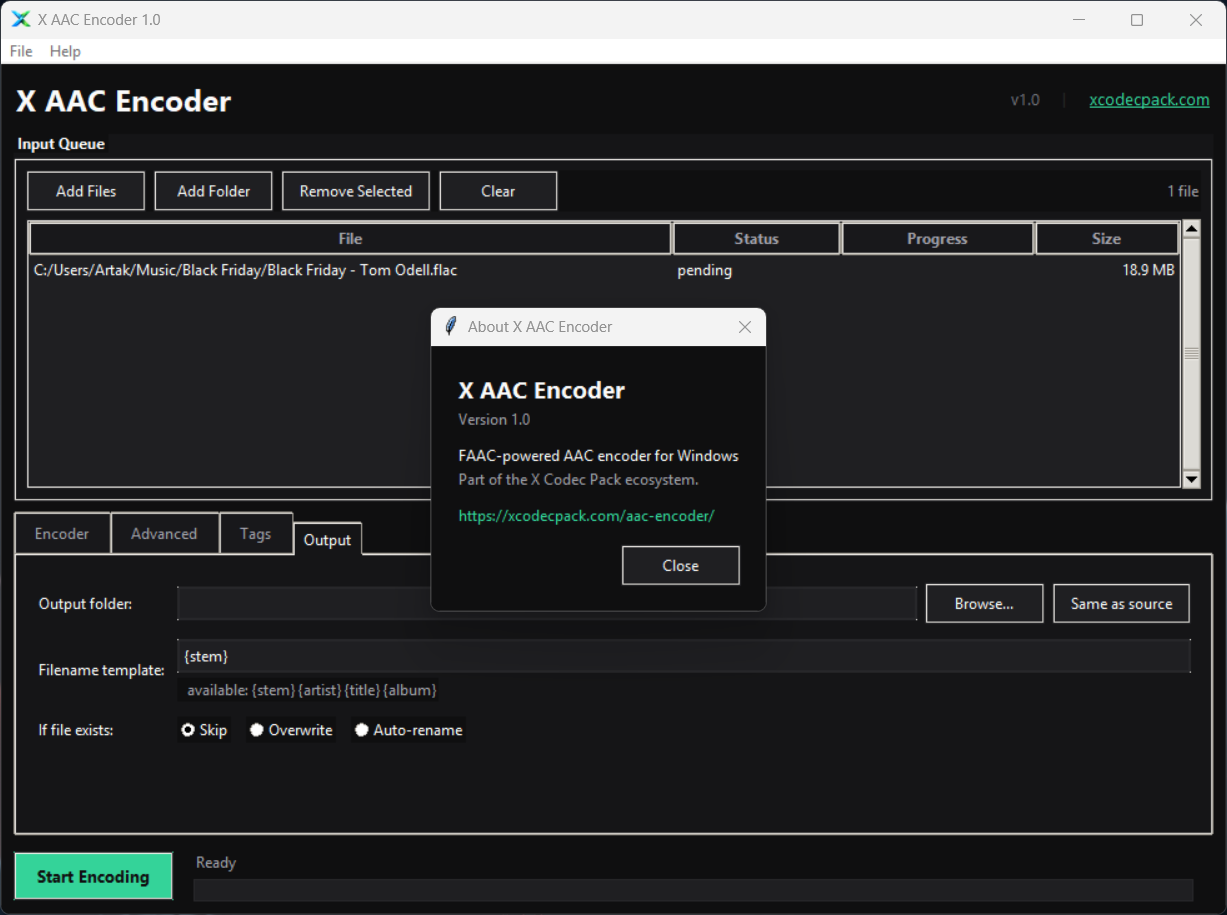Switch to the Tags tab
Image resolution: width=1227 pixels, height=915 pixels.
point(255,533)
